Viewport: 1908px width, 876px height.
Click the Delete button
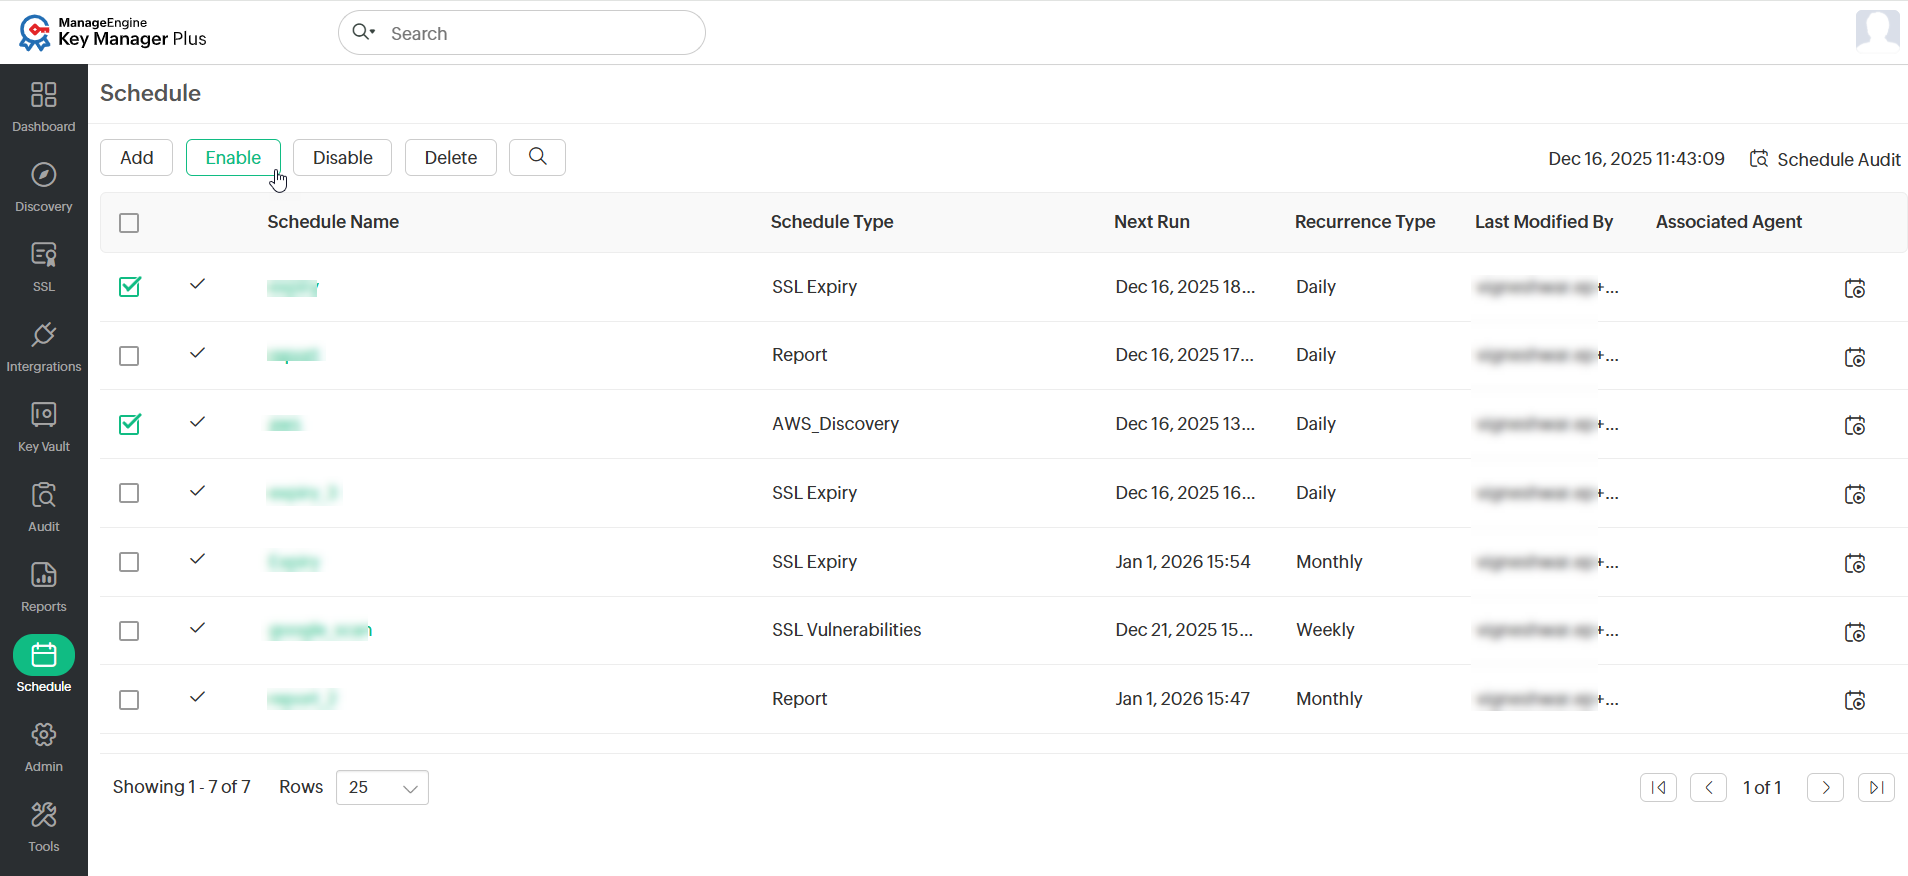(450, 157)
